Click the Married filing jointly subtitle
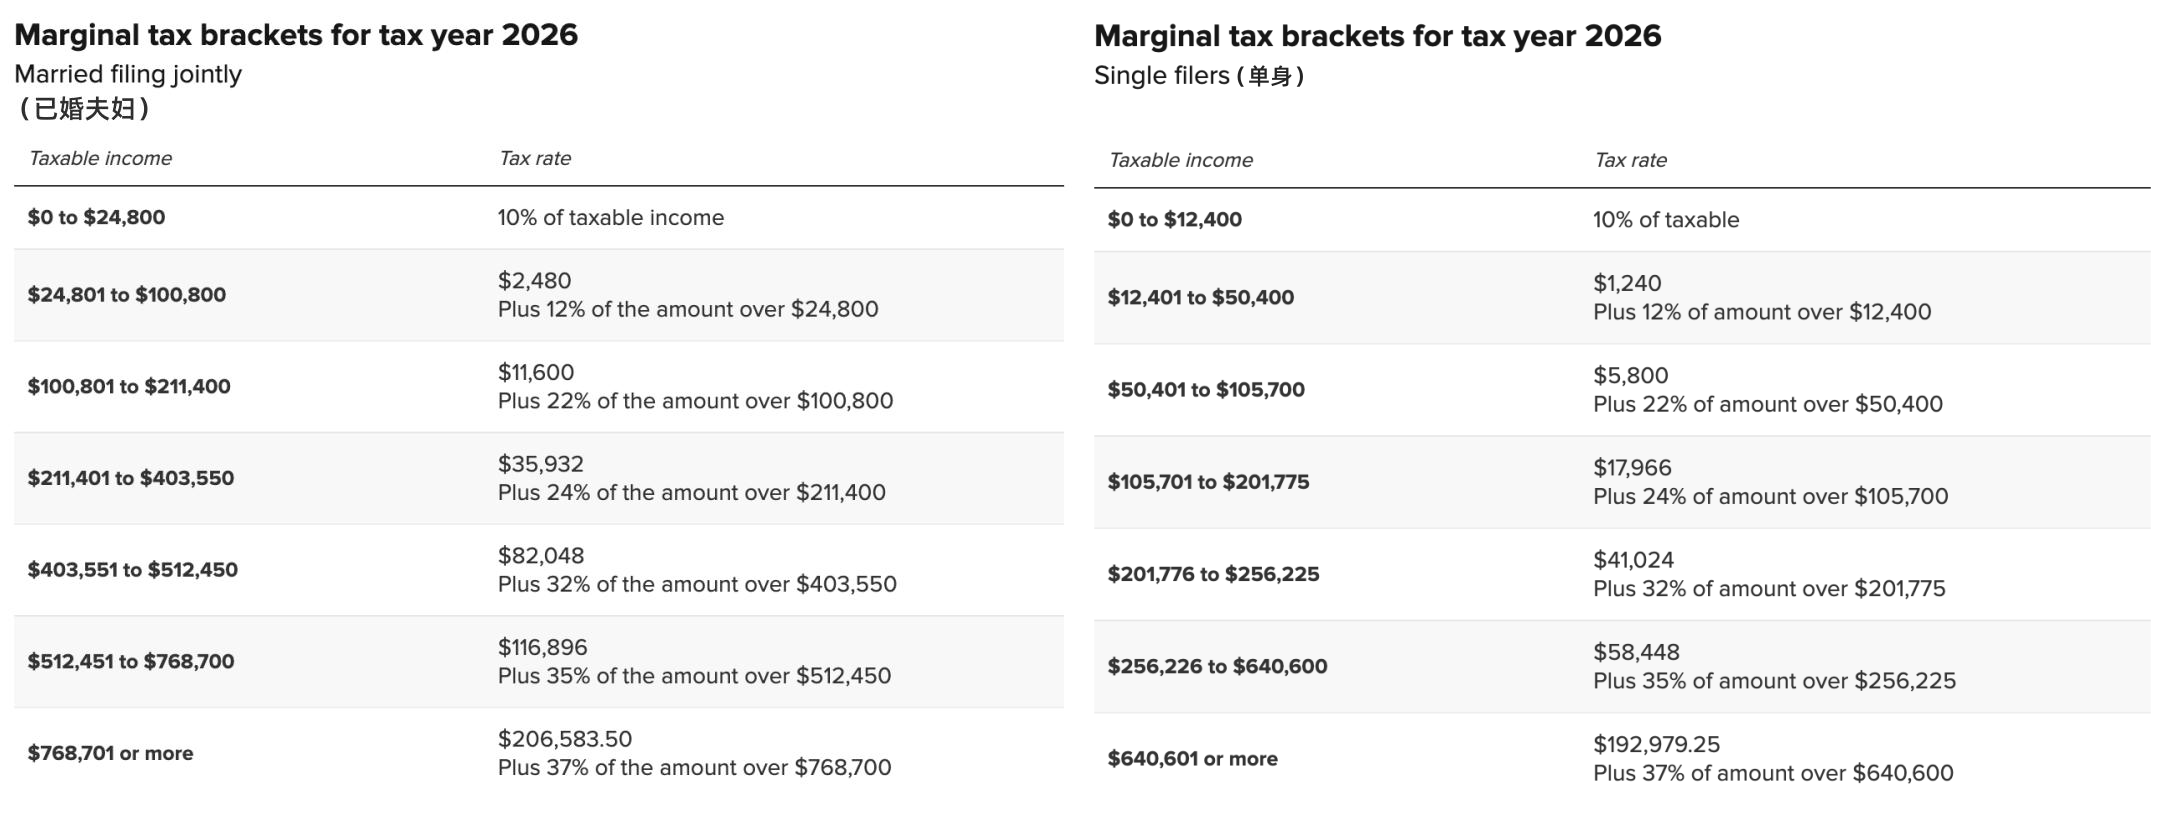Screen dimensions: 2160x815 tap(128, 74)
